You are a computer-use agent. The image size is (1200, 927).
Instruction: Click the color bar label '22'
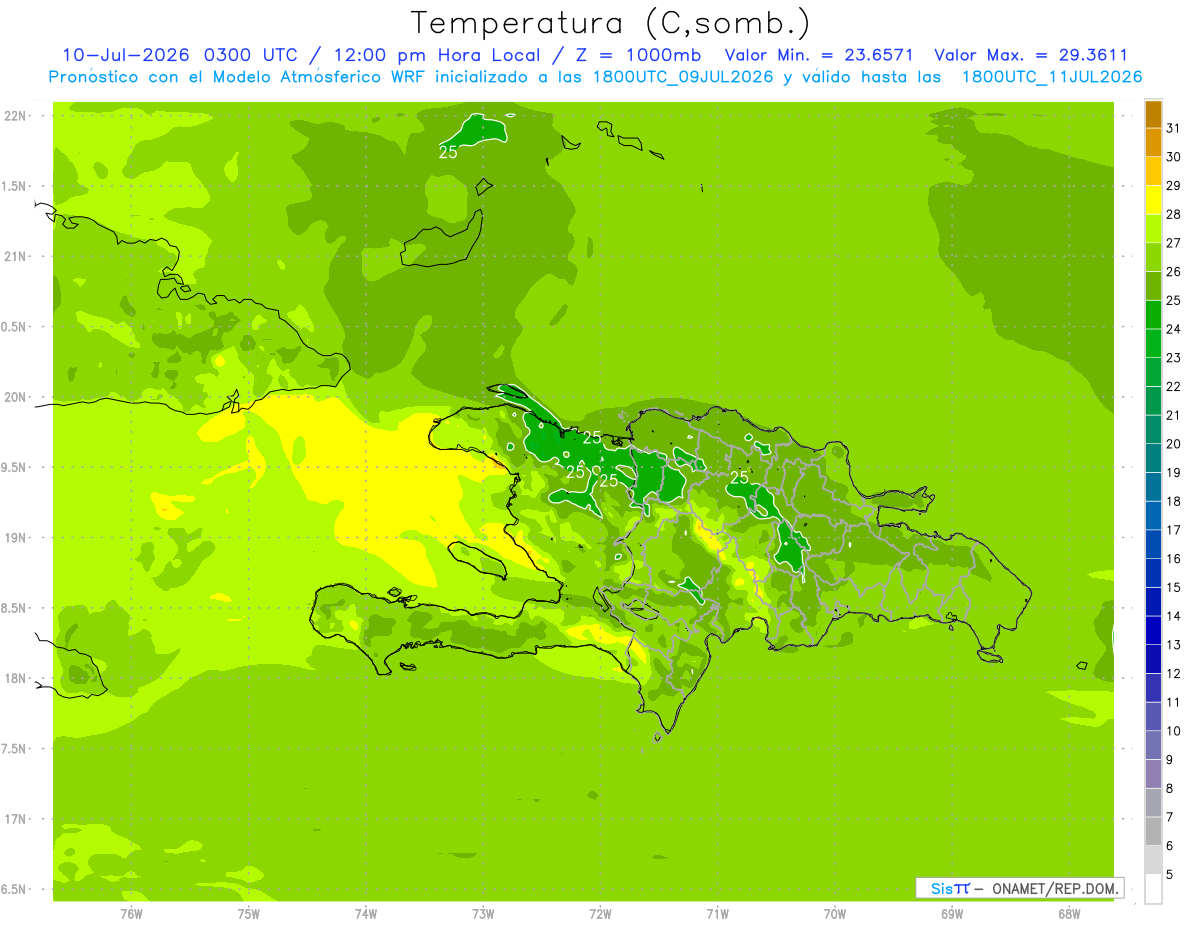point(1174,387)
